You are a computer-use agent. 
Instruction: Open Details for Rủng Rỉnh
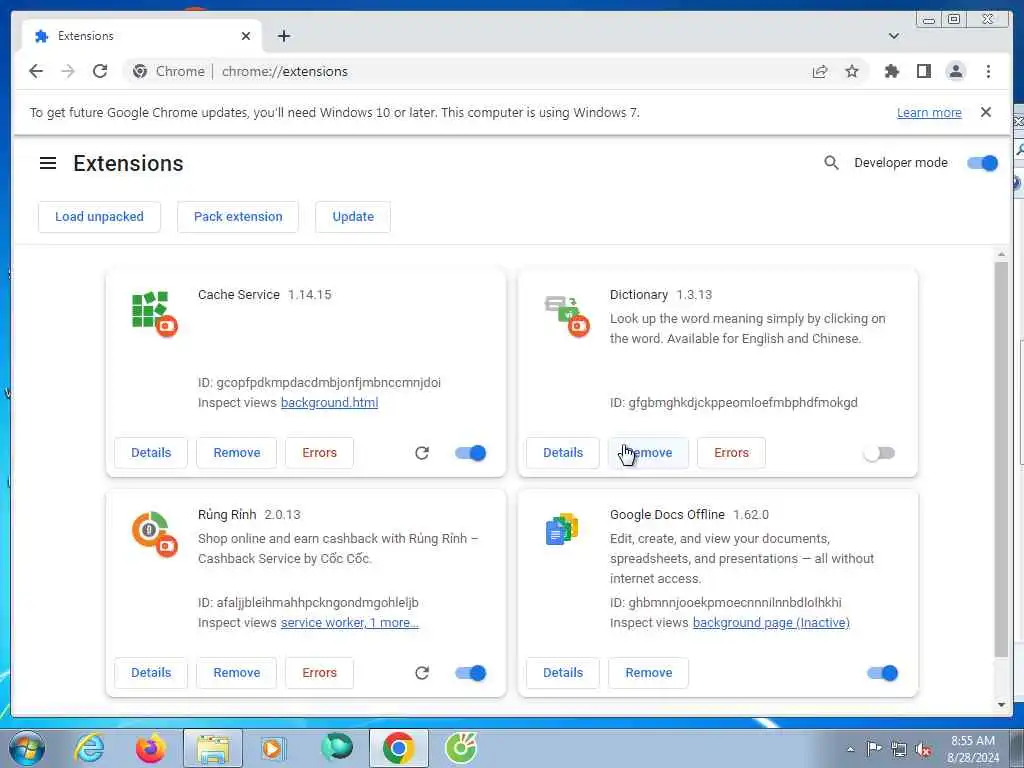coord(151,673)
